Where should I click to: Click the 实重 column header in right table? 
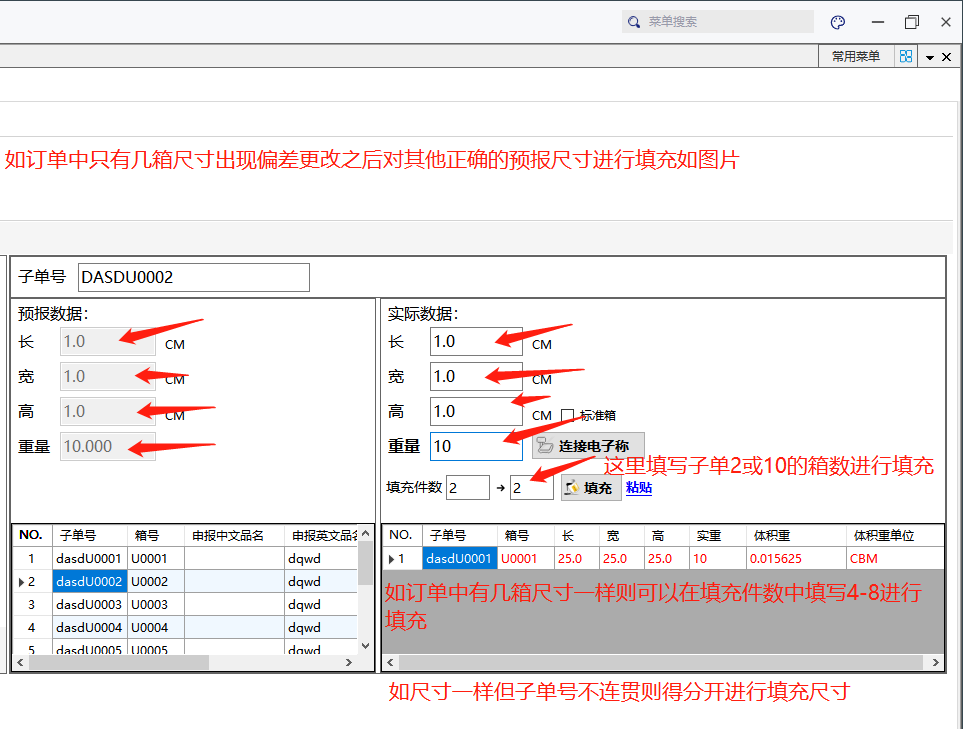click(718, 535)
